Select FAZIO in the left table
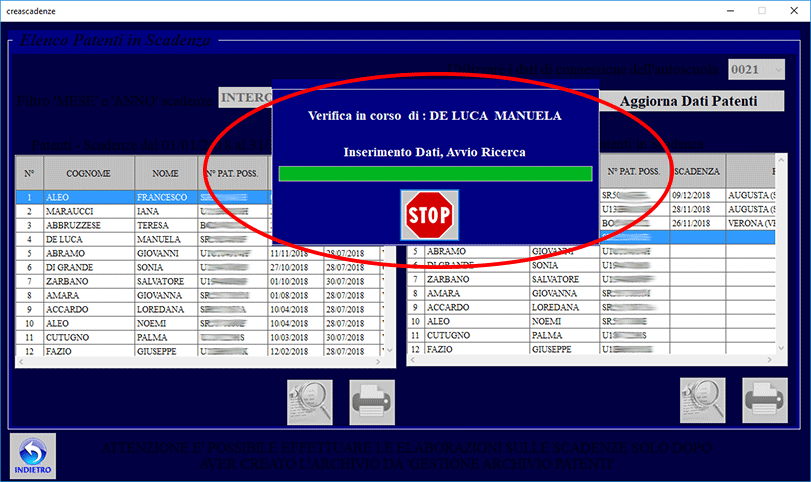The height and width of the screenshot is (482, 811). [58, 351]
